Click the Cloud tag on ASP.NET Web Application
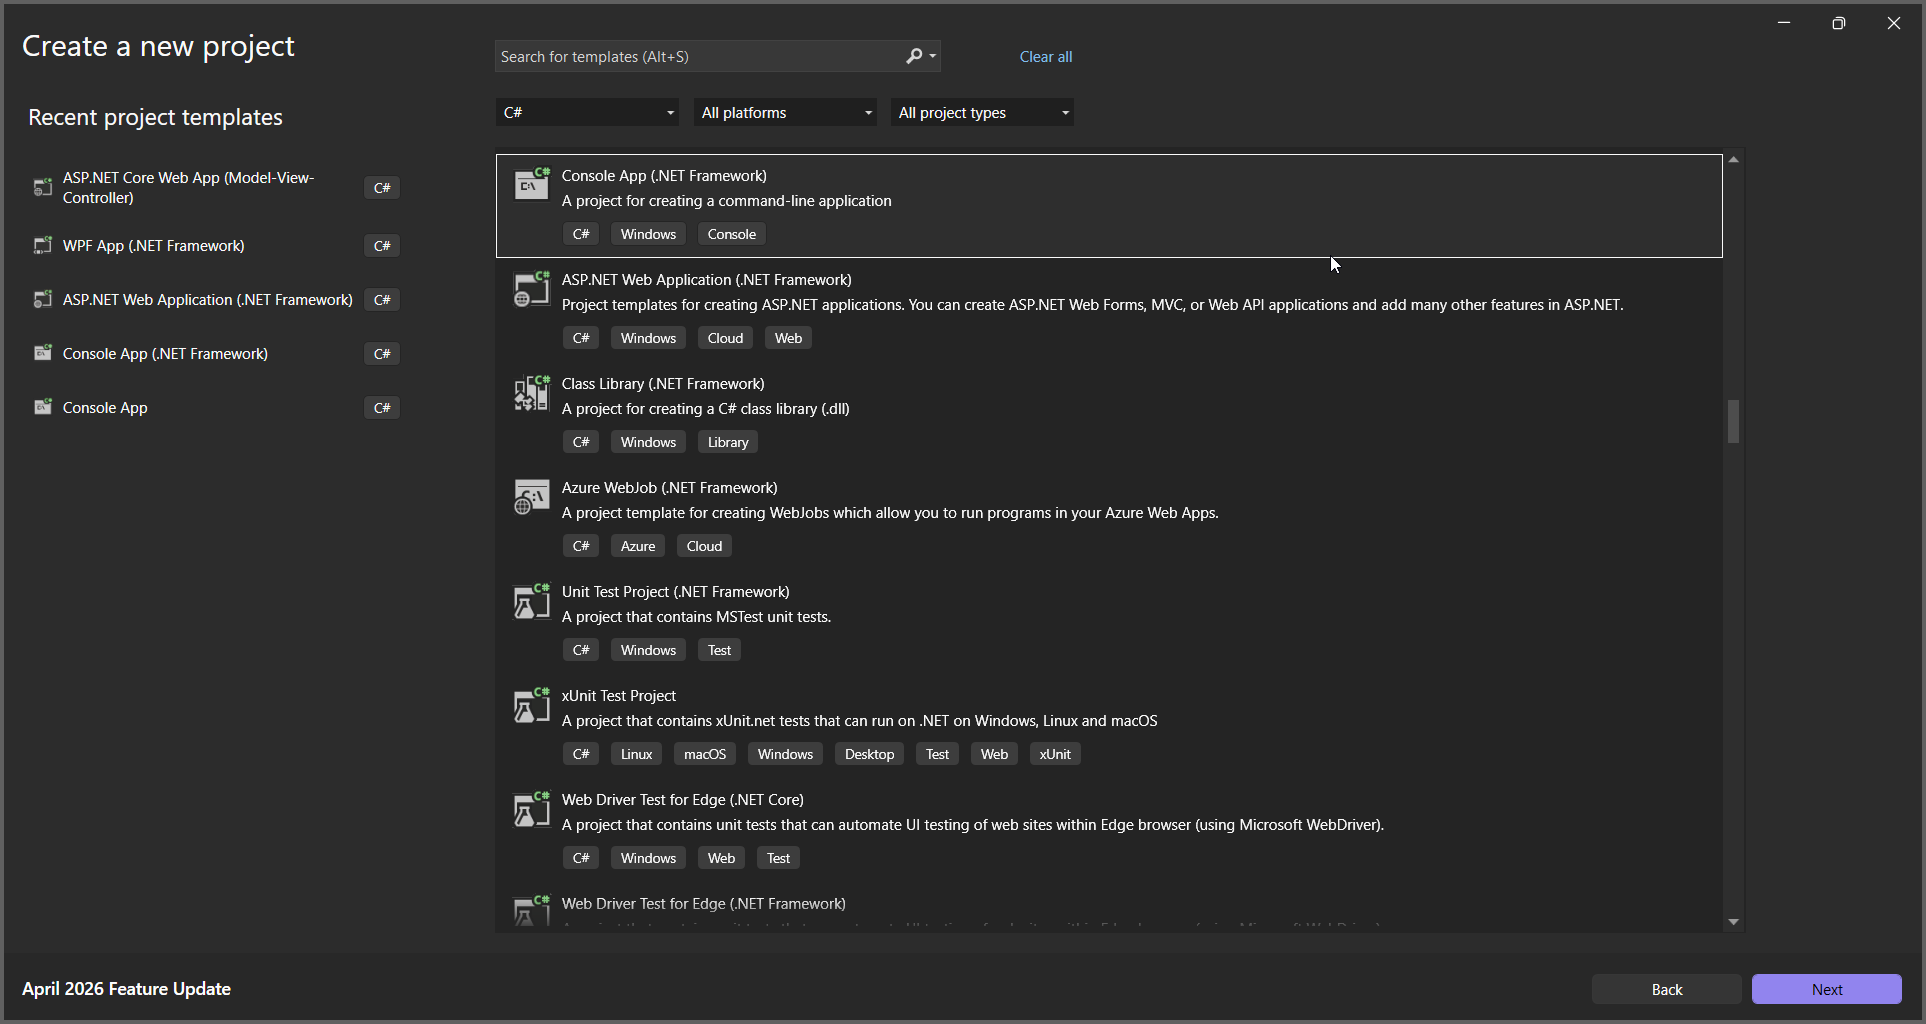Viewport: 1926px width, 1024px height. 725,338
